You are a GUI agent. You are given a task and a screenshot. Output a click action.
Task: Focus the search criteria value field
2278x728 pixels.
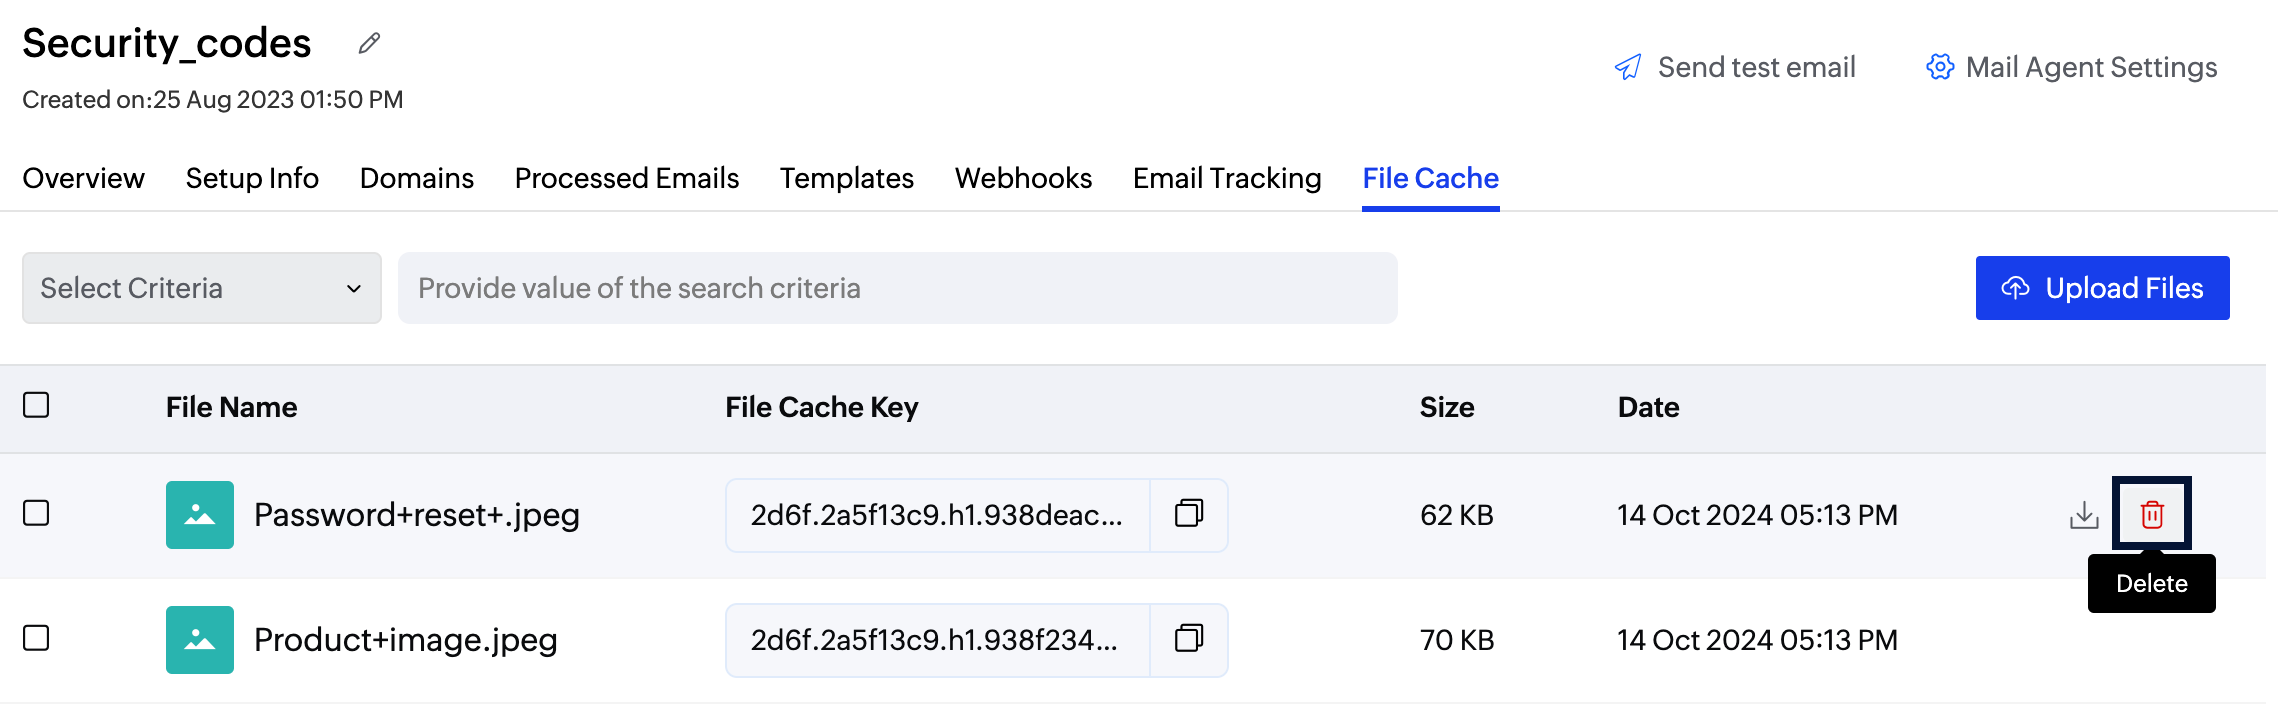(897, 288)
